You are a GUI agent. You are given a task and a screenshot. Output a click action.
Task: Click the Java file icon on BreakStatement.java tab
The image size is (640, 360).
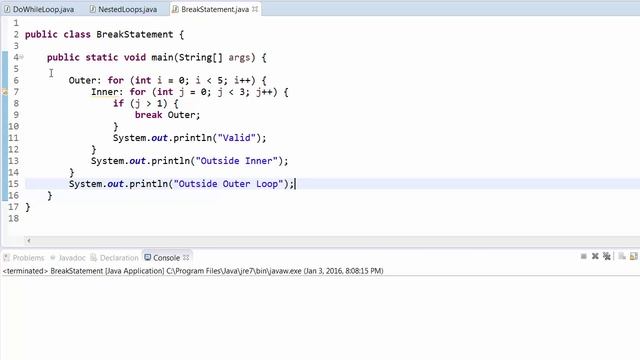point(176,9)
